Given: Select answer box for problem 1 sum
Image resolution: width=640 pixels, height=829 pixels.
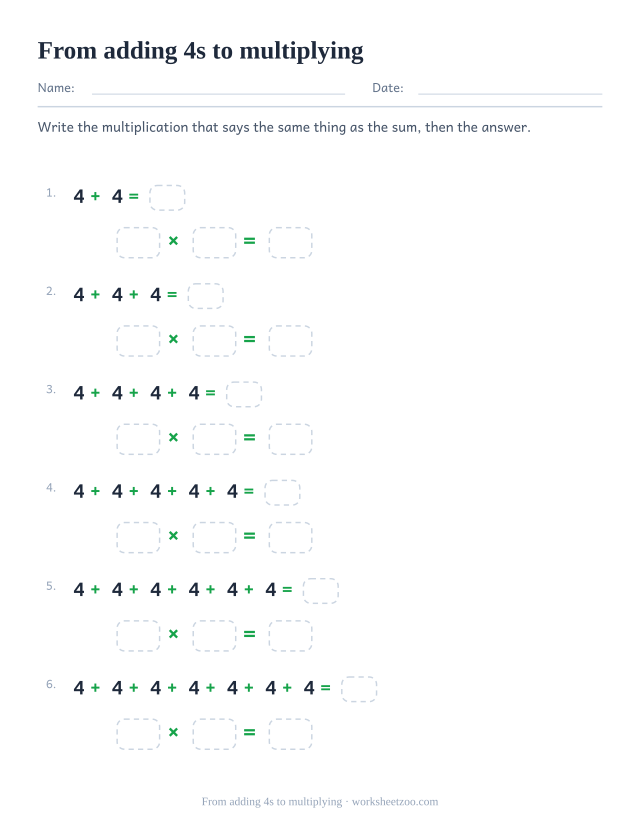Looking at the screenshot, I should click(167, 198).
